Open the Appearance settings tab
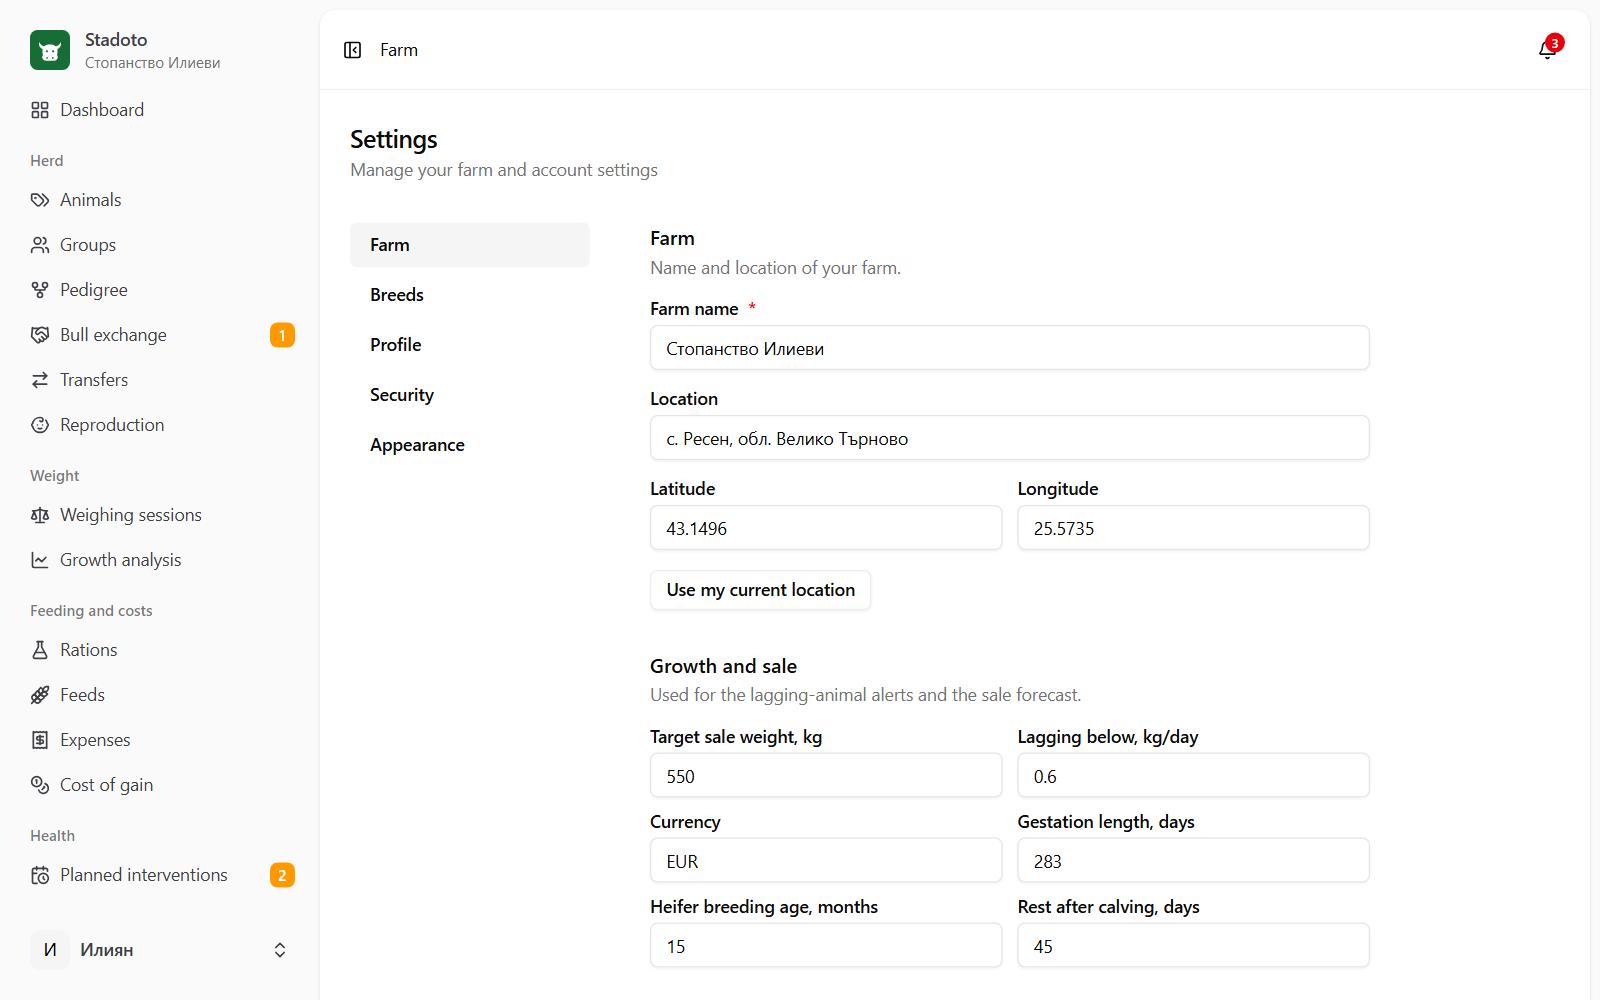The width and height of the screenshot is (1600, 1000). tap(470, 445)
